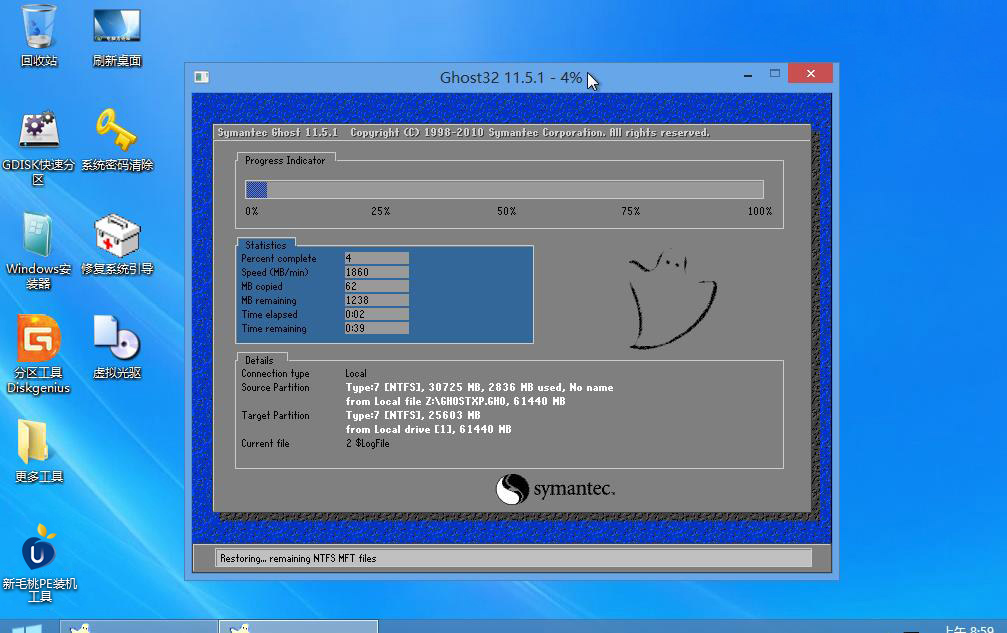
Task: Click the source partition 30725 MB text line
Action: pyautogui.click(x=479, y=387)
